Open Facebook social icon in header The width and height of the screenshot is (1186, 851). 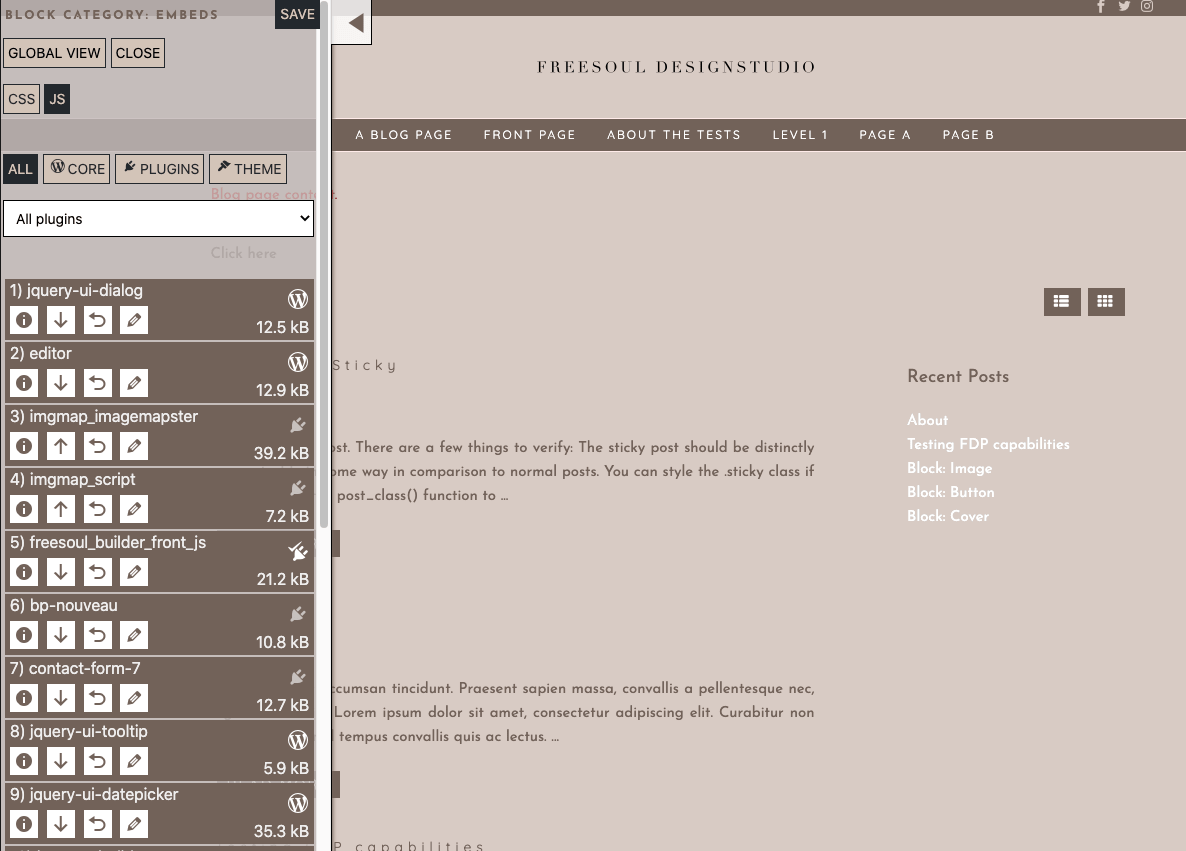(1101, 7)
